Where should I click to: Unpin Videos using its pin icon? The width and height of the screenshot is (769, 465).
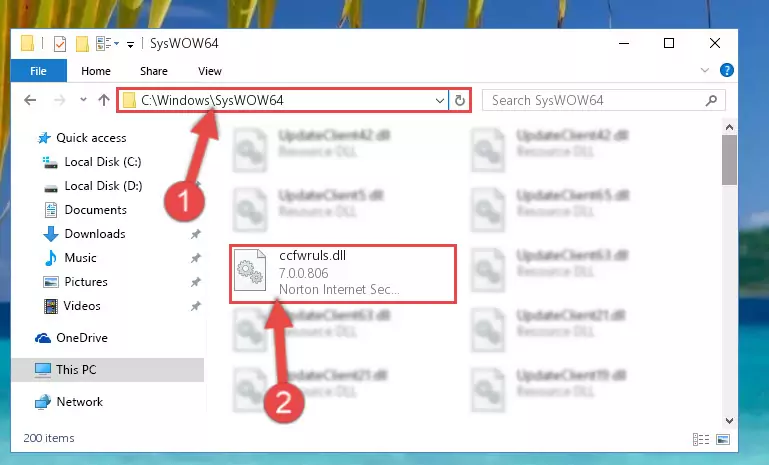click(196, 306)
